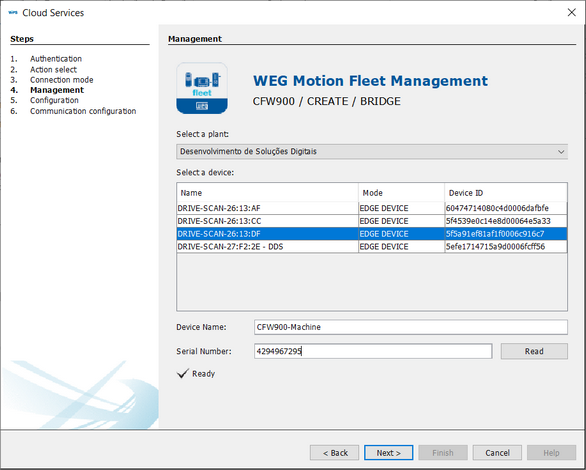This screenshot has height=470, width=586.
Task: Click Device ID 5f5a91ef81af1f0006c916c7
Action: click(x=495, y=234)
